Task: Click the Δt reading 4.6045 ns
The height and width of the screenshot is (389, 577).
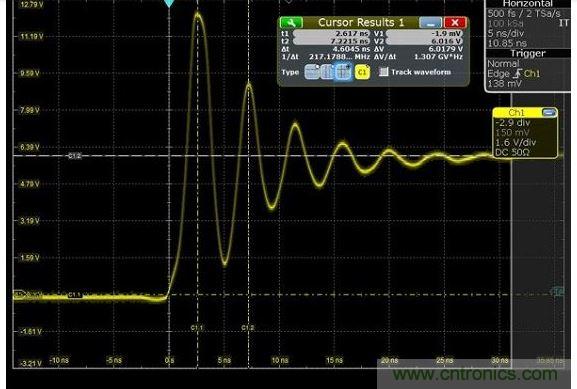Action: point(351,49)
